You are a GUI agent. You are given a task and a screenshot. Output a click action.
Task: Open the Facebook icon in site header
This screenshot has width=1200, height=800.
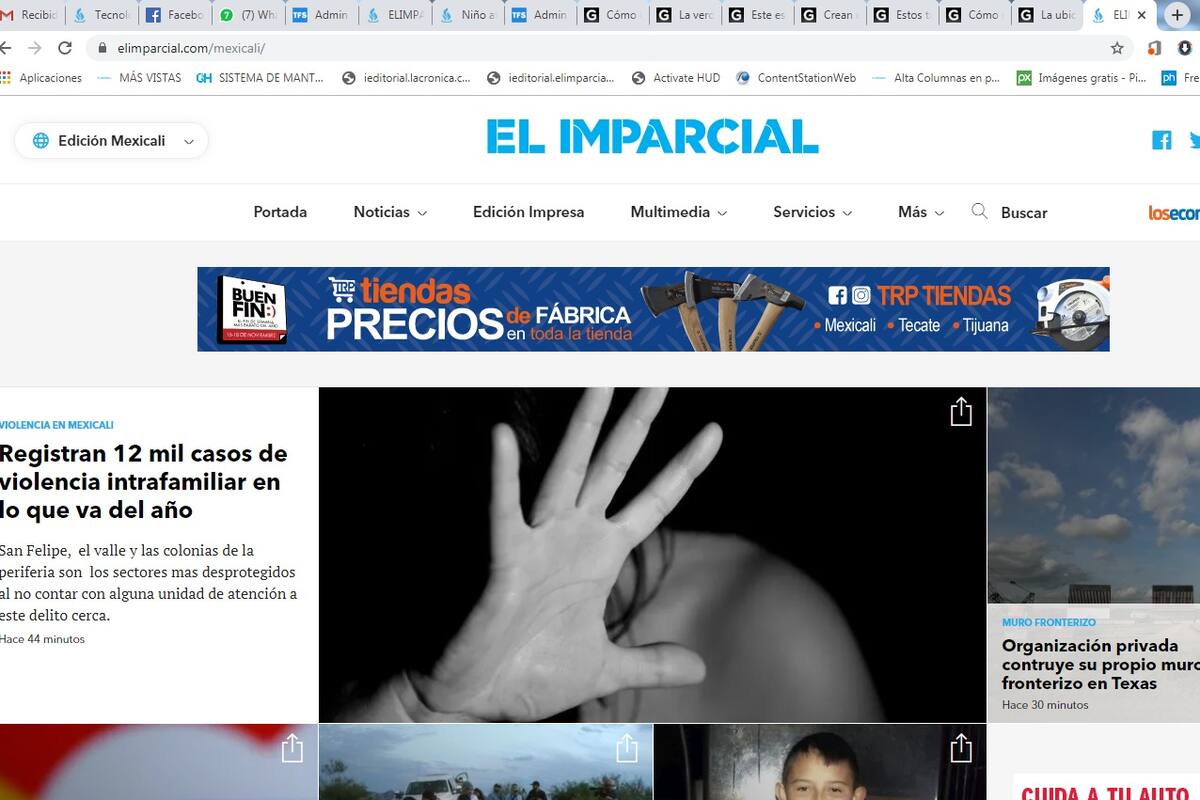coord(1161,140)
